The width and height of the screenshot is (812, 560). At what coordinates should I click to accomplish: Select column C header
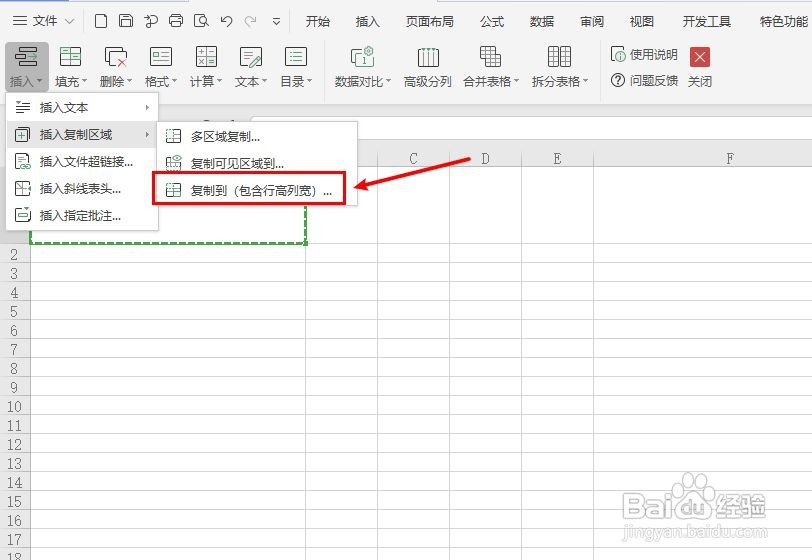click(413, 159)
